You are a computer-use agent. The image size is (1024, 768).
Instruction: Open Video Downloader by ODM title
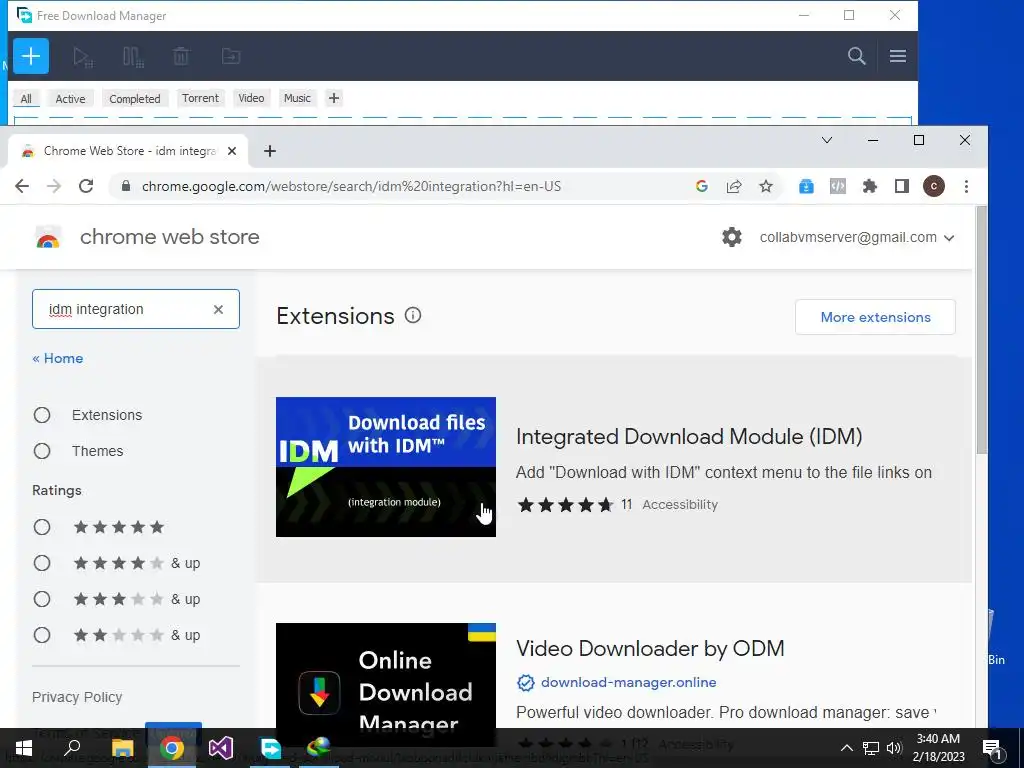pos(650,648)
